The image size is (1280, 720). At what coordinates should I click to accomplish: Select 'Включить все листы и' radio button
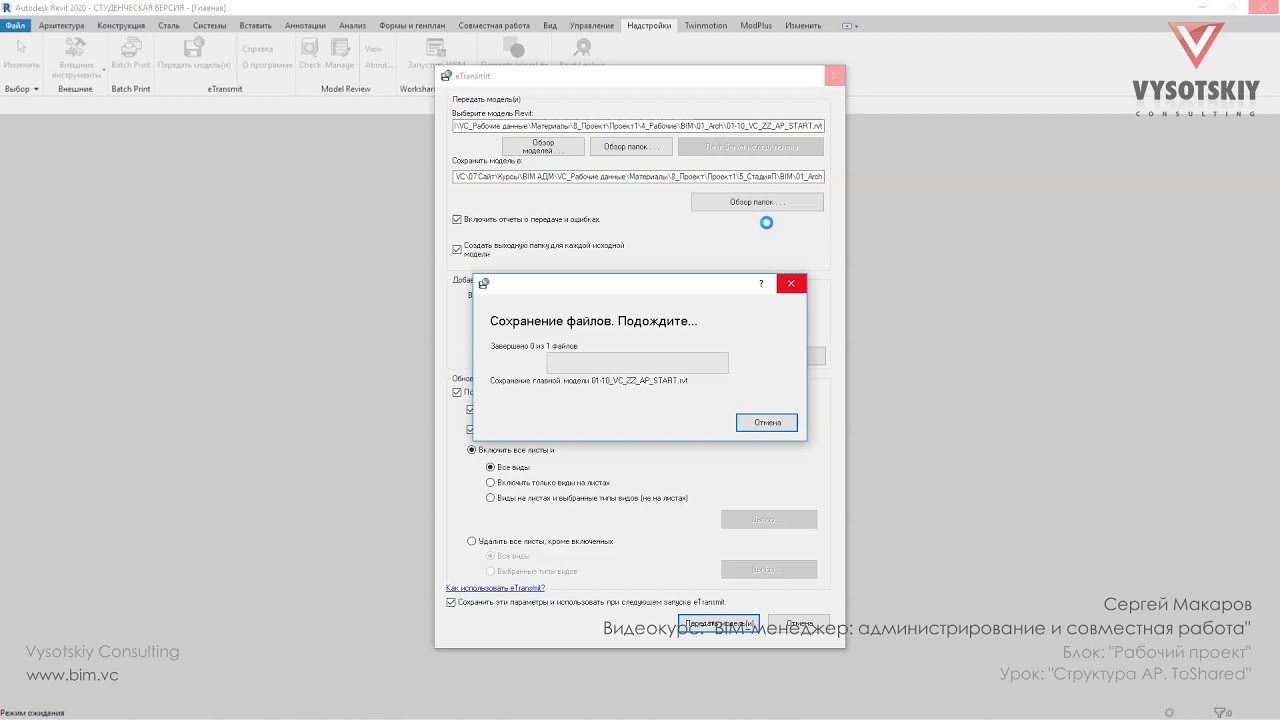click(x=472, y=450)
